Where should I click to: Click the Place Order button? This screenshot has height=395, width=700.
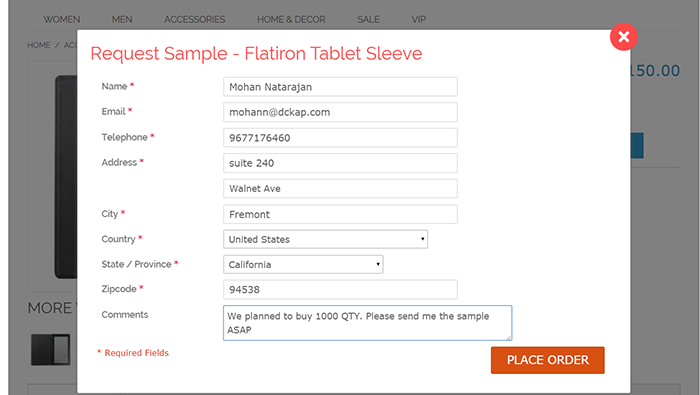point(548,360)
